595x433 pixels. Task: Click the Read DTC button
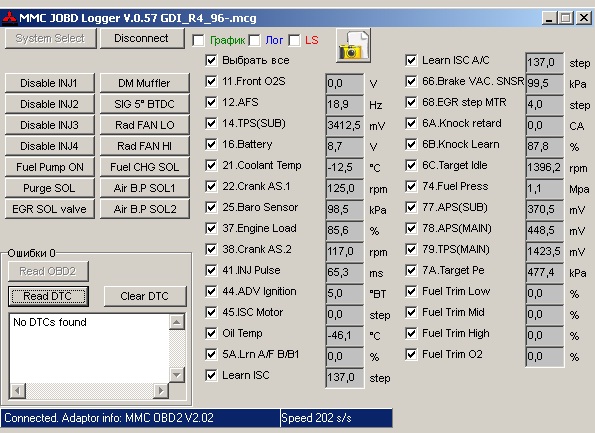(x=48, y=296)
